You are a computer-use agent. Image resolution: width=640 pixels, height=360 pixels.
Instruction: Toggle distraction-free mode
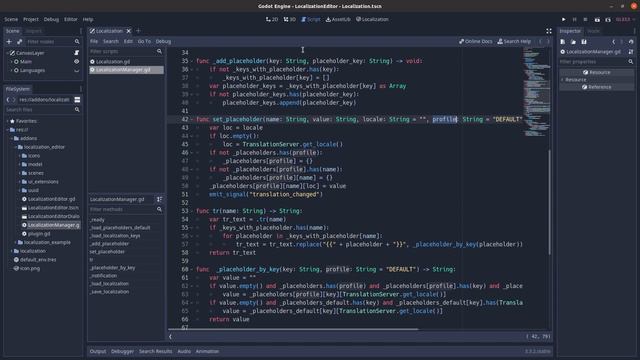point(549,31)
